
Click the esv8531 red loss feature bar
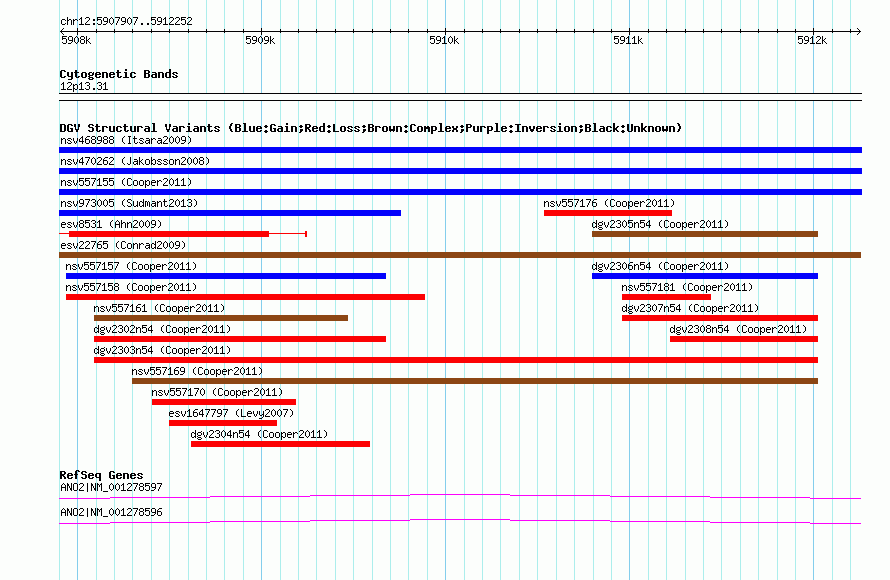pos(169,234)
